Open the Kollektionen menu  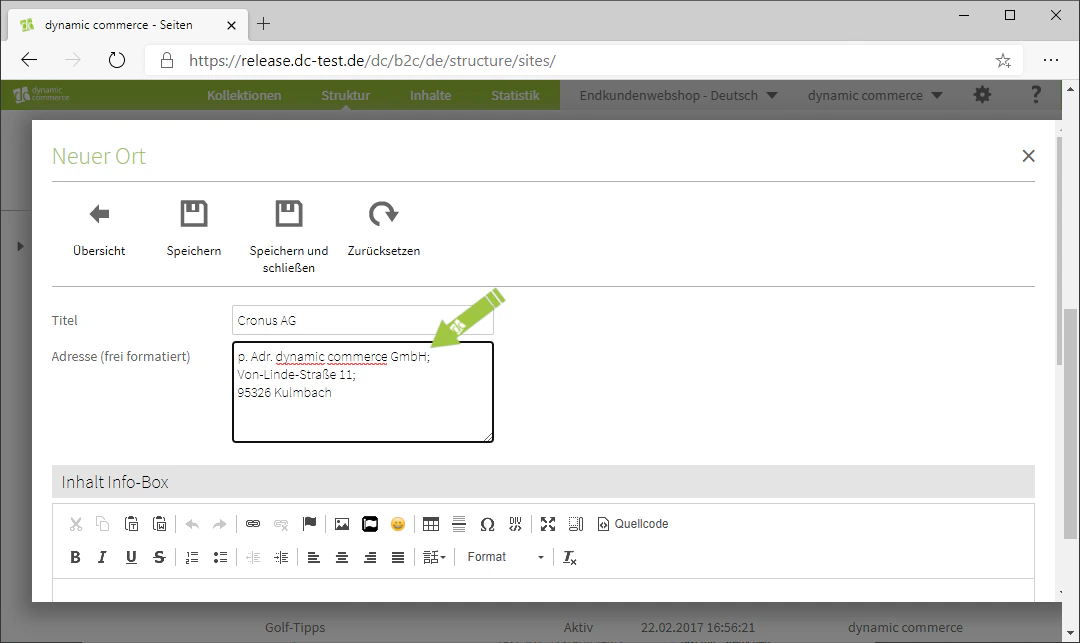tap(244, 96)
